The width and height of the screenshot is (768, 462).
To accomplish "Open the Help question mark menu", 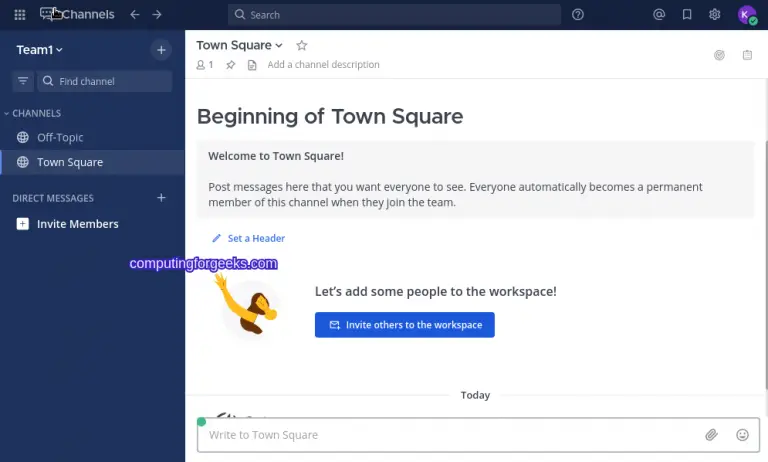I will click(578, 15).
